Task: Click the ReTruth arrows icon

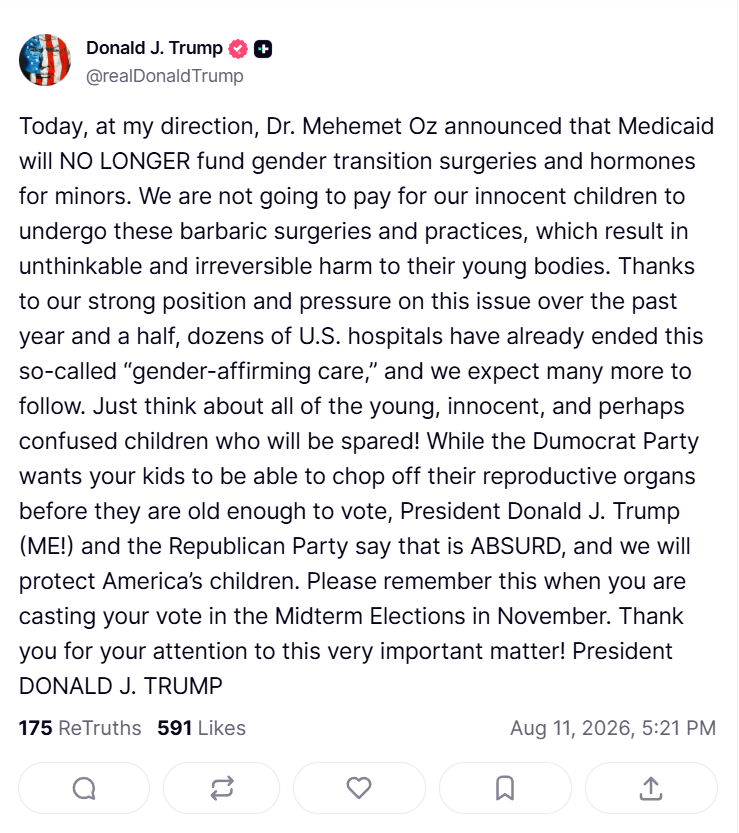Action: point(222,788)
